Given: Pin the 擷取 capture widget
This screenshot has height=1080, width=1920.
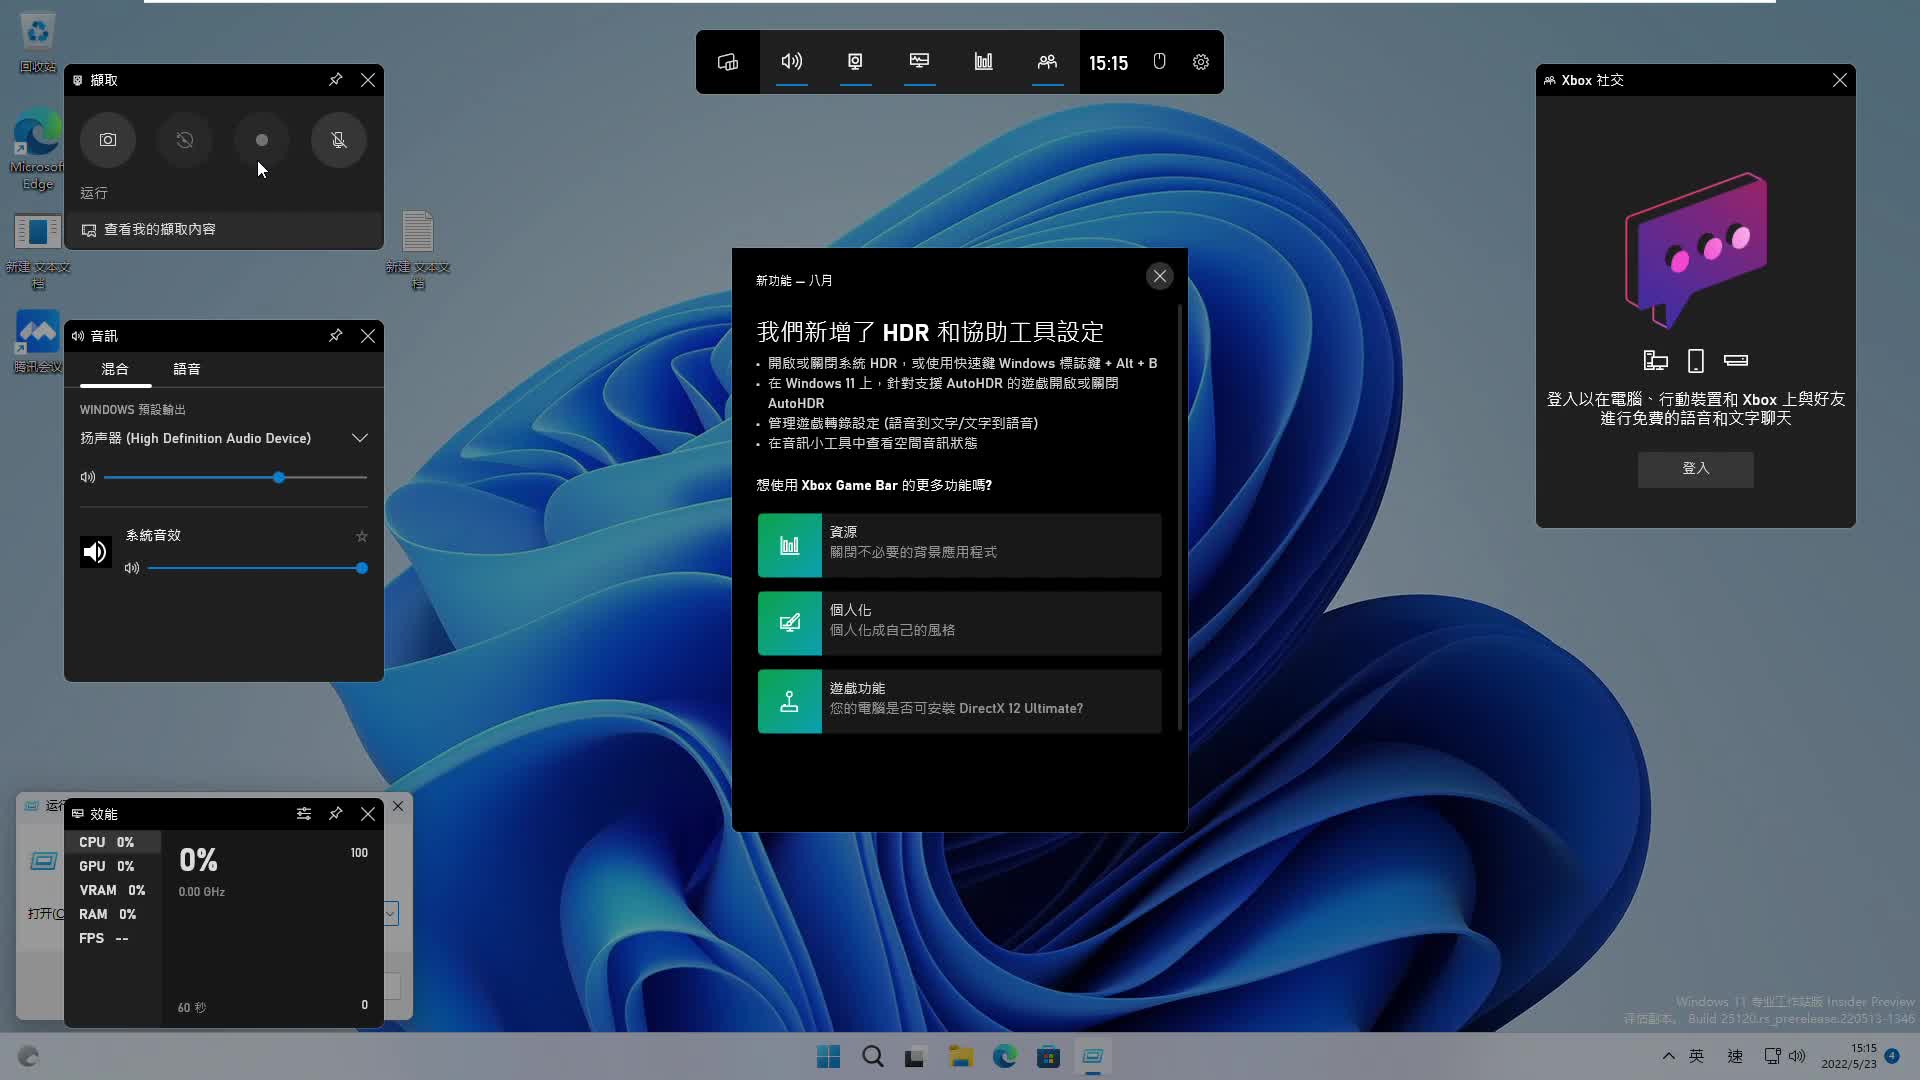Looking at the screenshot, I should 336,80.
